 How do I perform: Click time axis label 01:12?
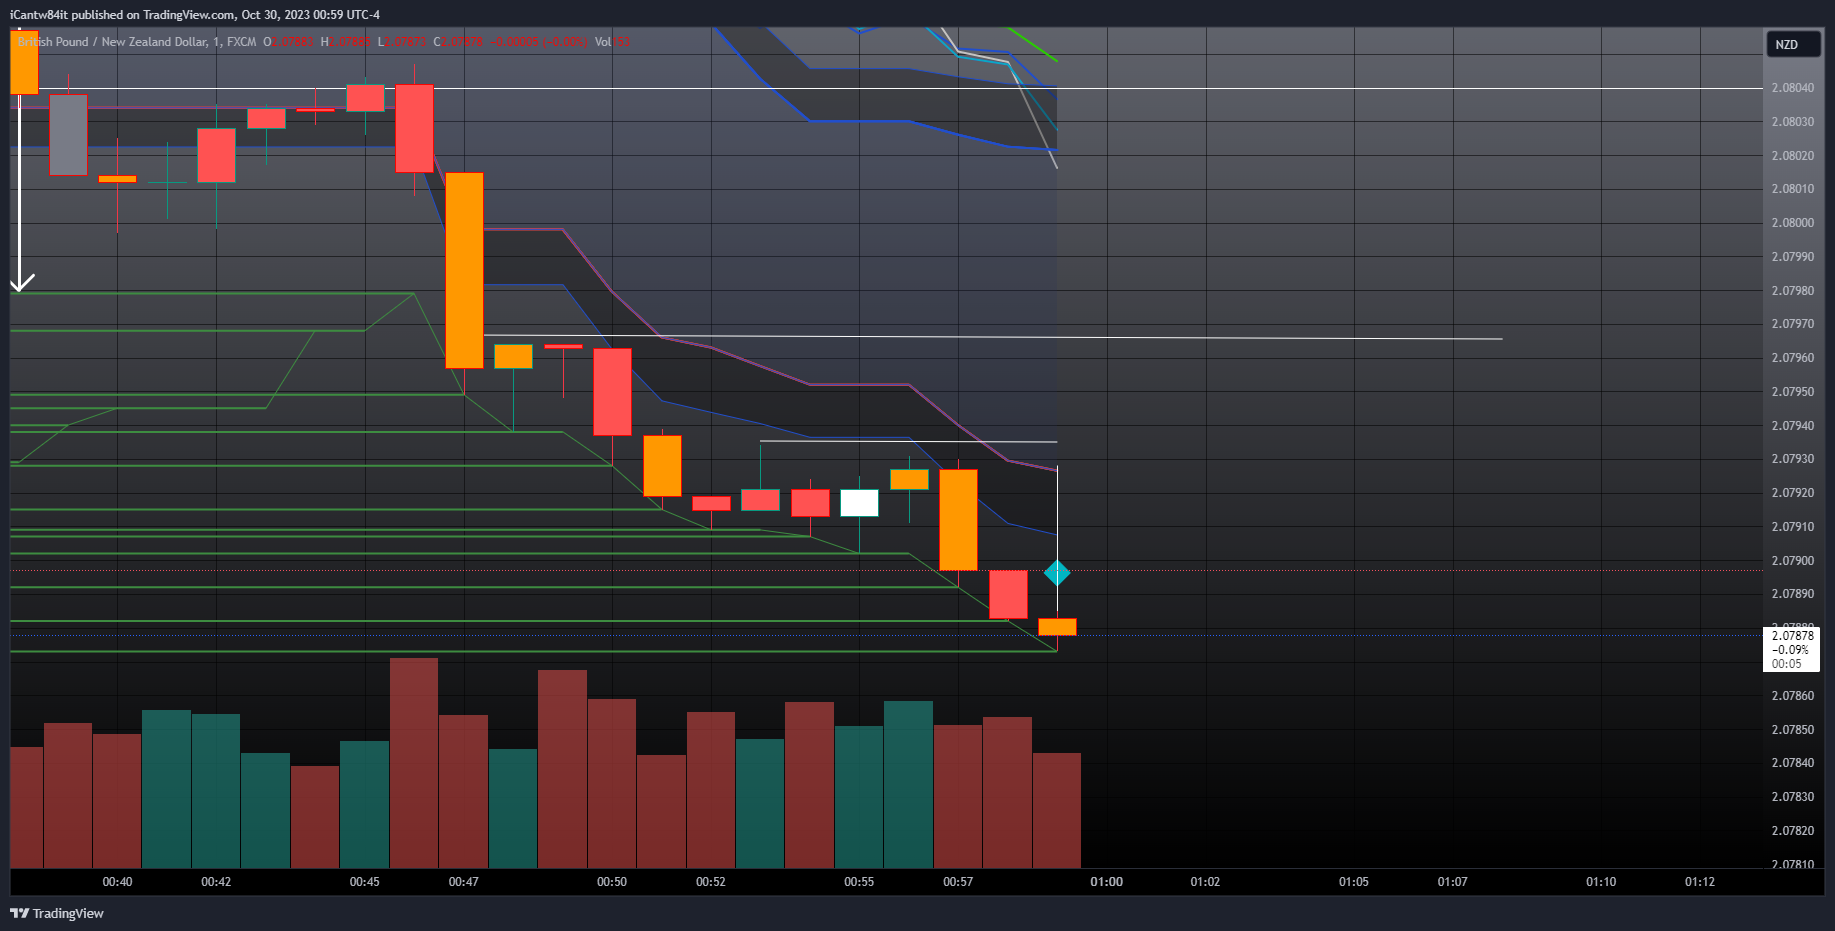[1700, 882]
